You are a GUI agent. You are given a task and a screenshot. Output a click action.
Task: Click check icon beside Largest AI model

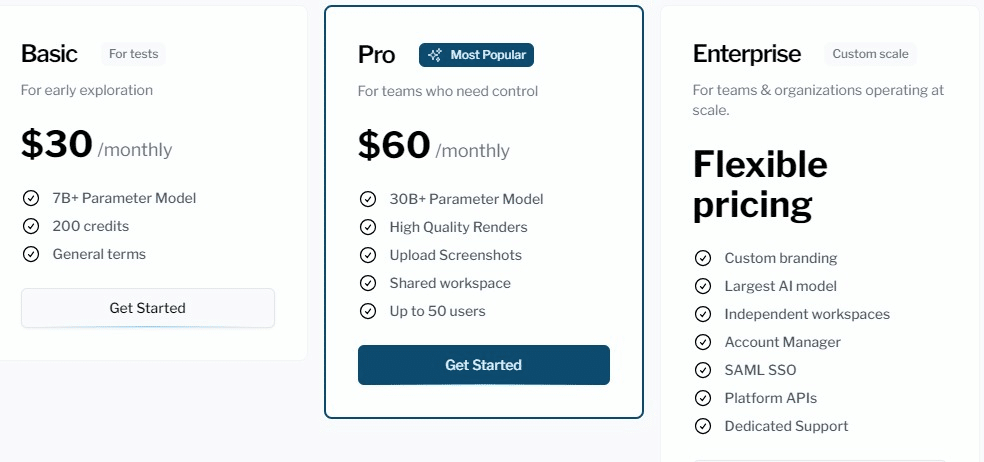point(702,286)
